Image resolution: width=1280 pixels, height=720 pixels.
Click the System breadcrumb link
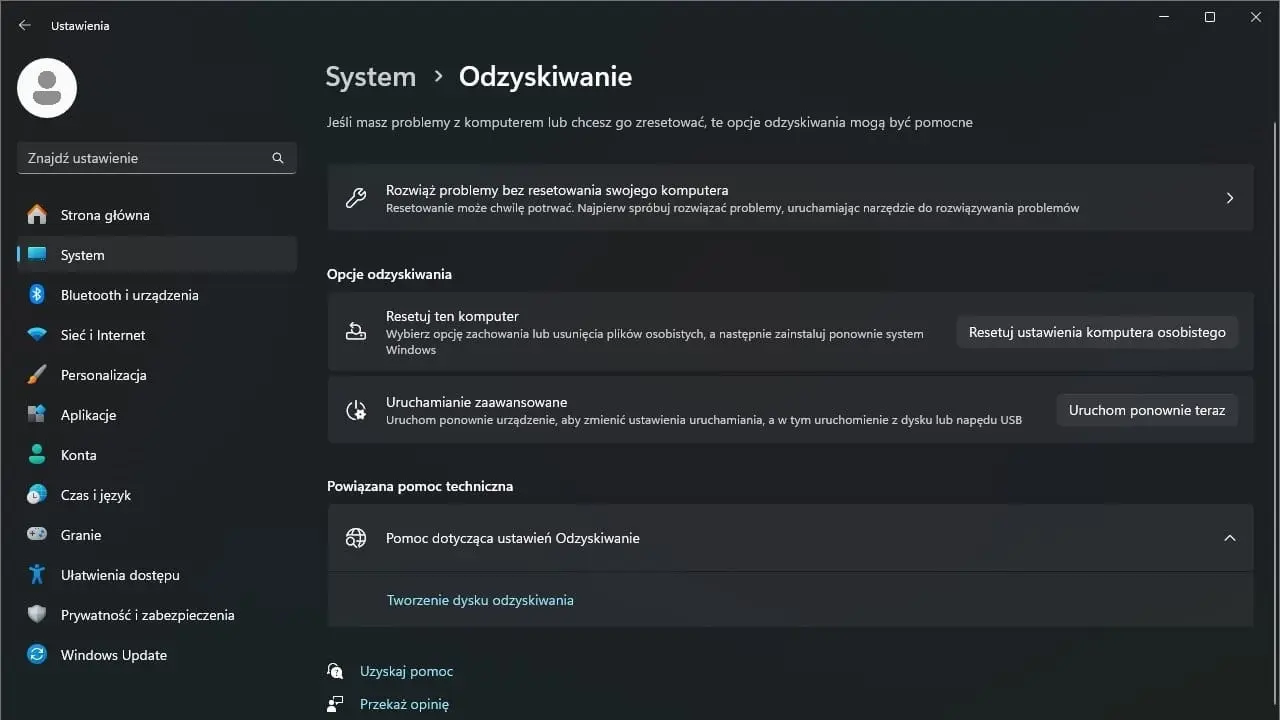point(370,76)
